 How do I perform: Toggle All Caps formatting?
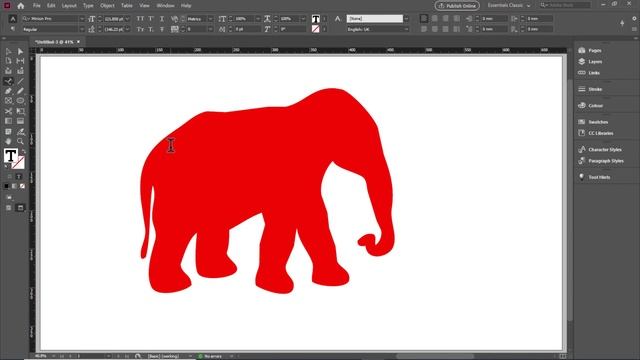pyautogui.click(x=140, y=19)
